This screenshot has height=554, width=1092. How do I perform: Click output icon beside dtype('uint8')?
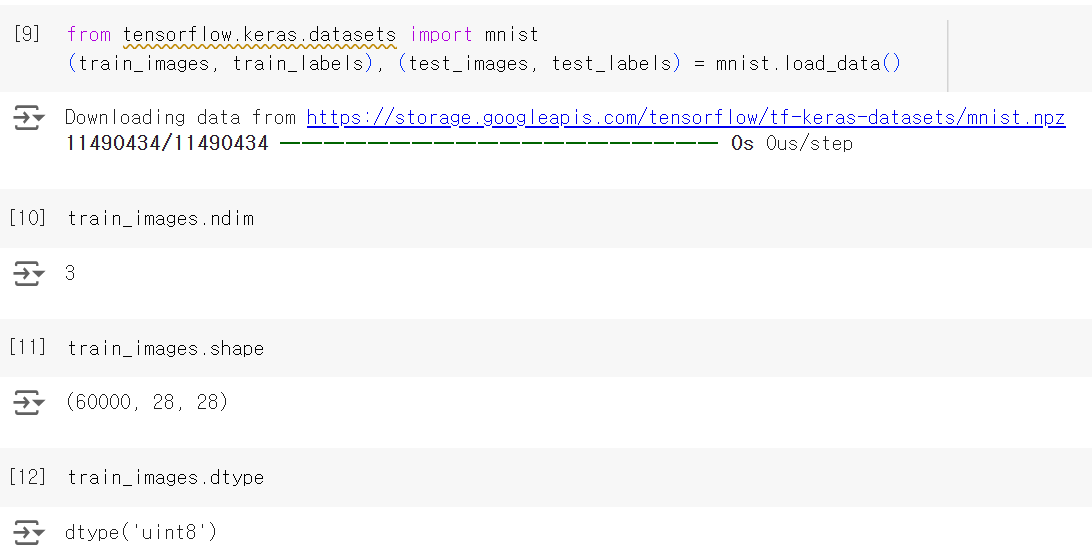[x=29, y=532]
